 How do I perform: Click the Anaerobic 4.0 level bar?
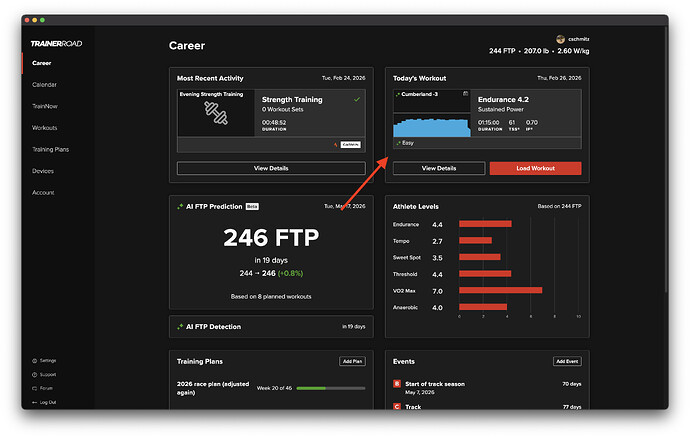[x=483, y=307]
